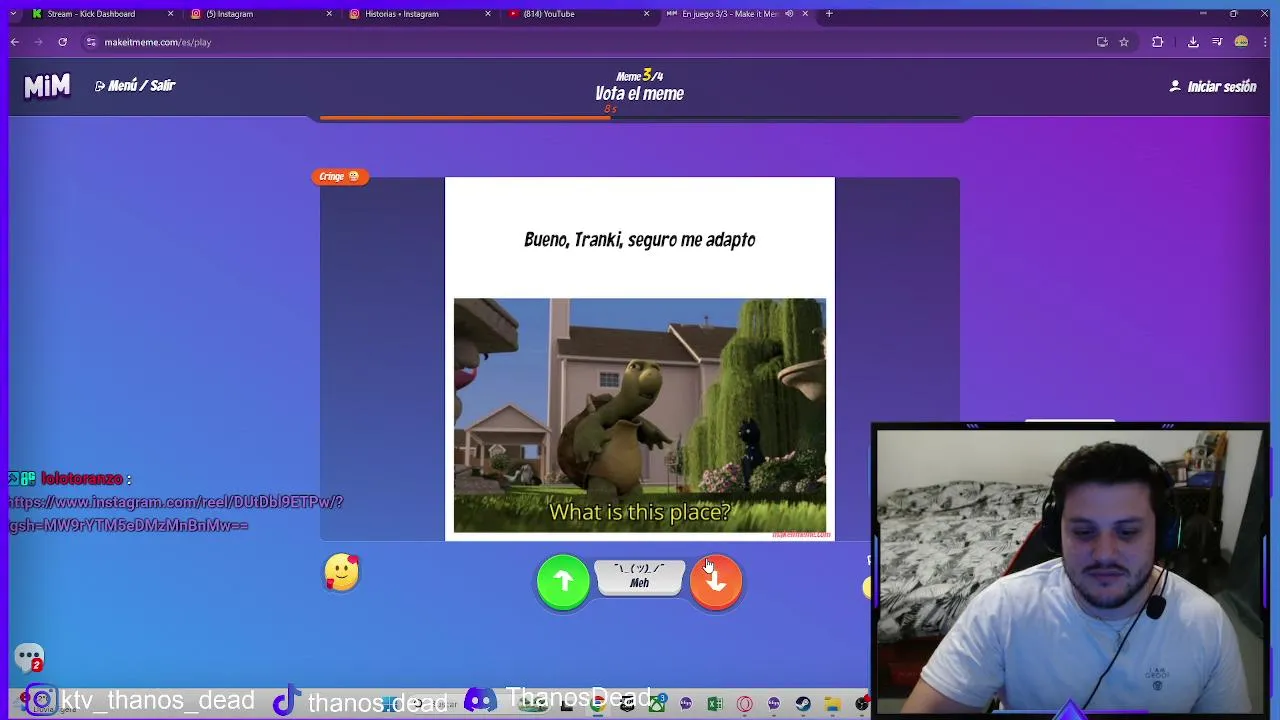This screenshot has height=720, width=1280.
Task: Close the Stream - Kick Dashboard tab
Action: 170,14
